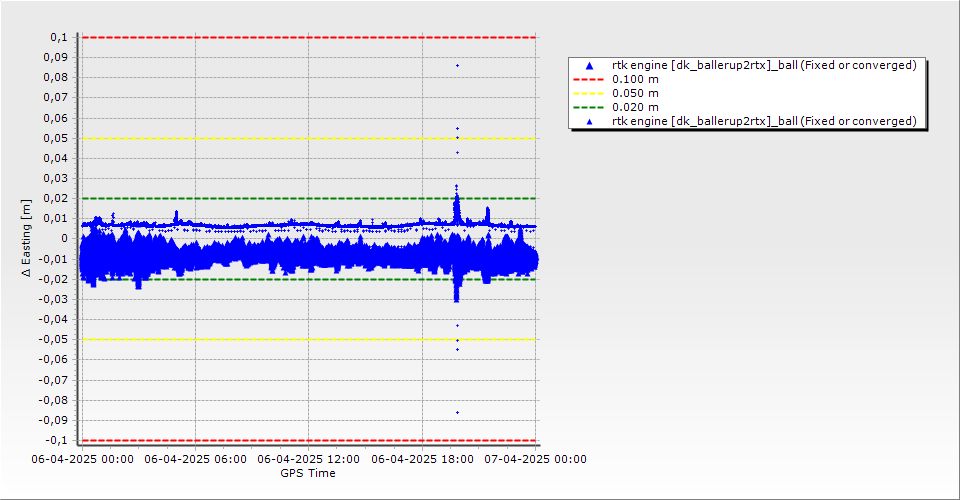Click the yellow dashed 0.050 m legend swatch
The height and width of the screenshot is (500, 960).
588,94
